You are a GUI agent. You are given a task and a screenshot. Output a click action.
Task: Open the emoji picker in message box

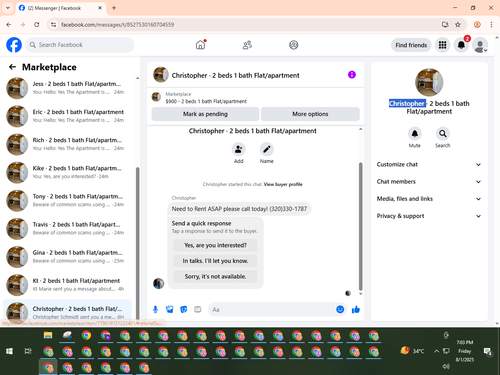coord(340,310)
